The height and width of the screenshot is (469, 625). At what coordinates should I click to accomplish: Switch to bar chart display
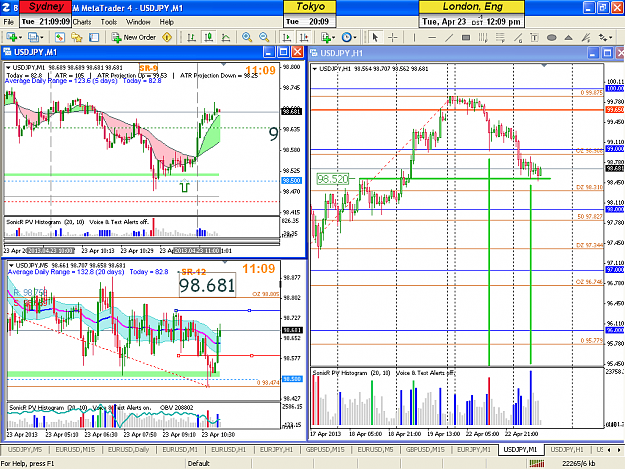click(x=191, y=37)
